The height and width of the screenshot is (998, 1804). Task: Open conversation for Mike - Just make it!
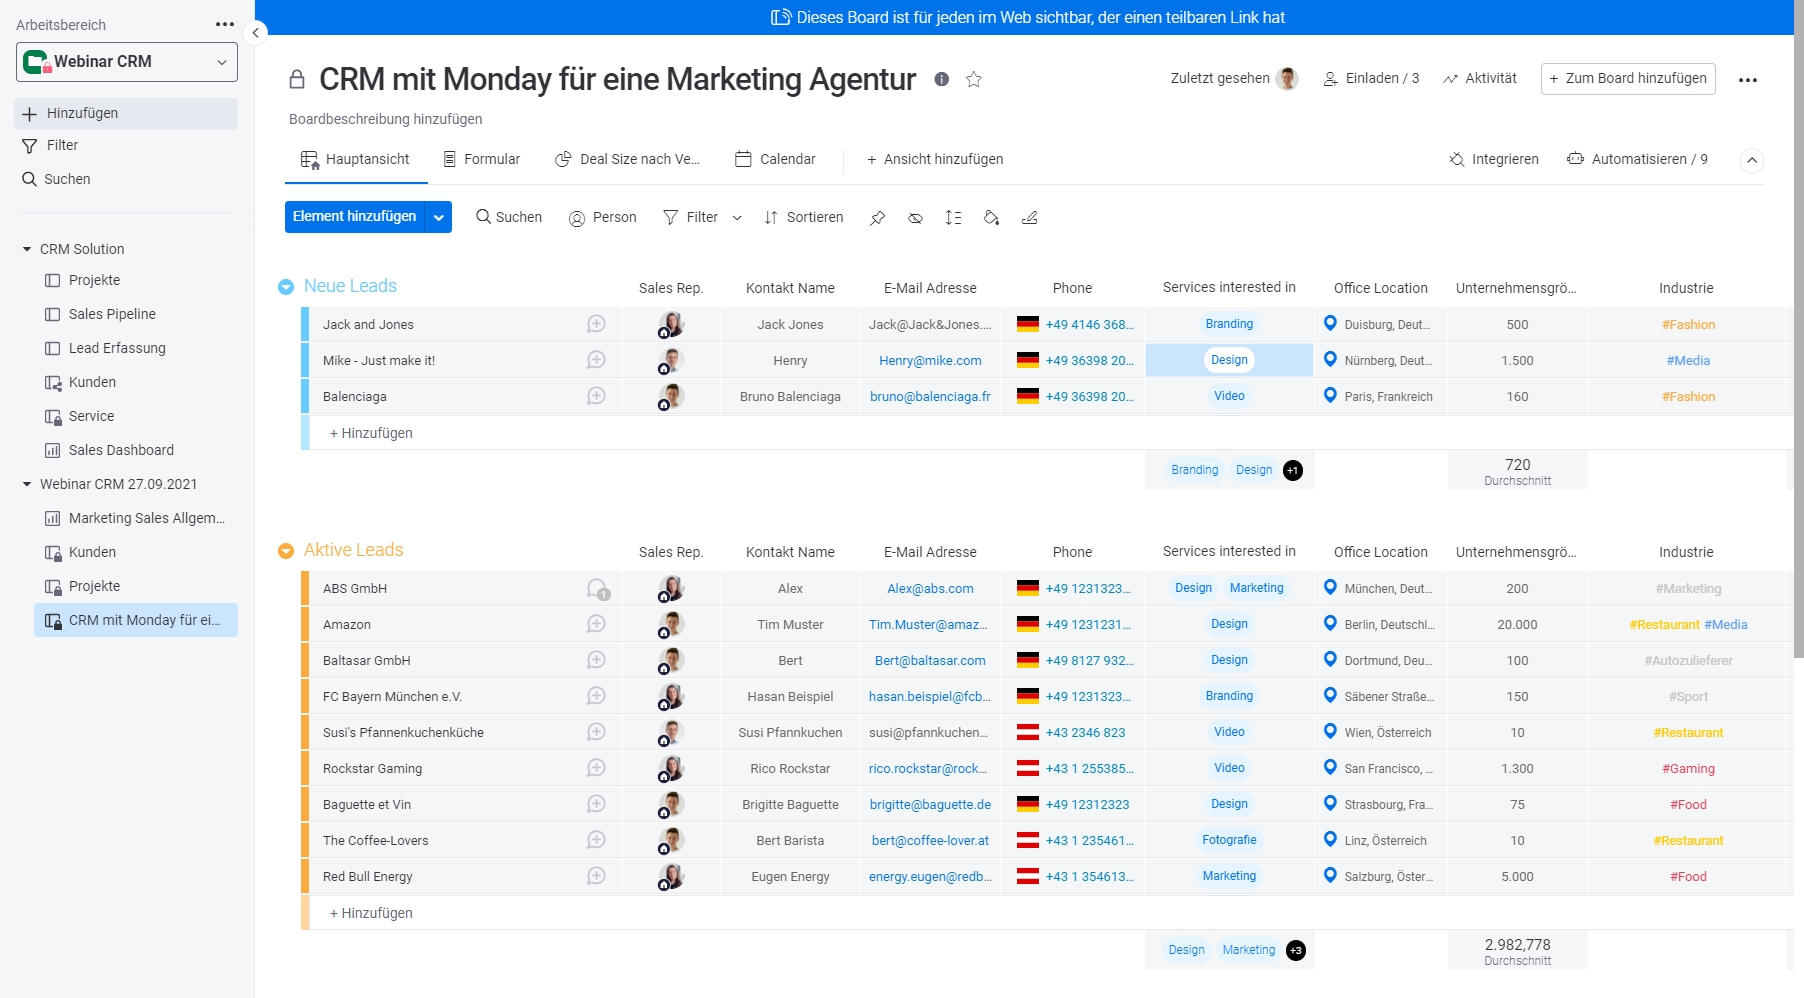596,360
